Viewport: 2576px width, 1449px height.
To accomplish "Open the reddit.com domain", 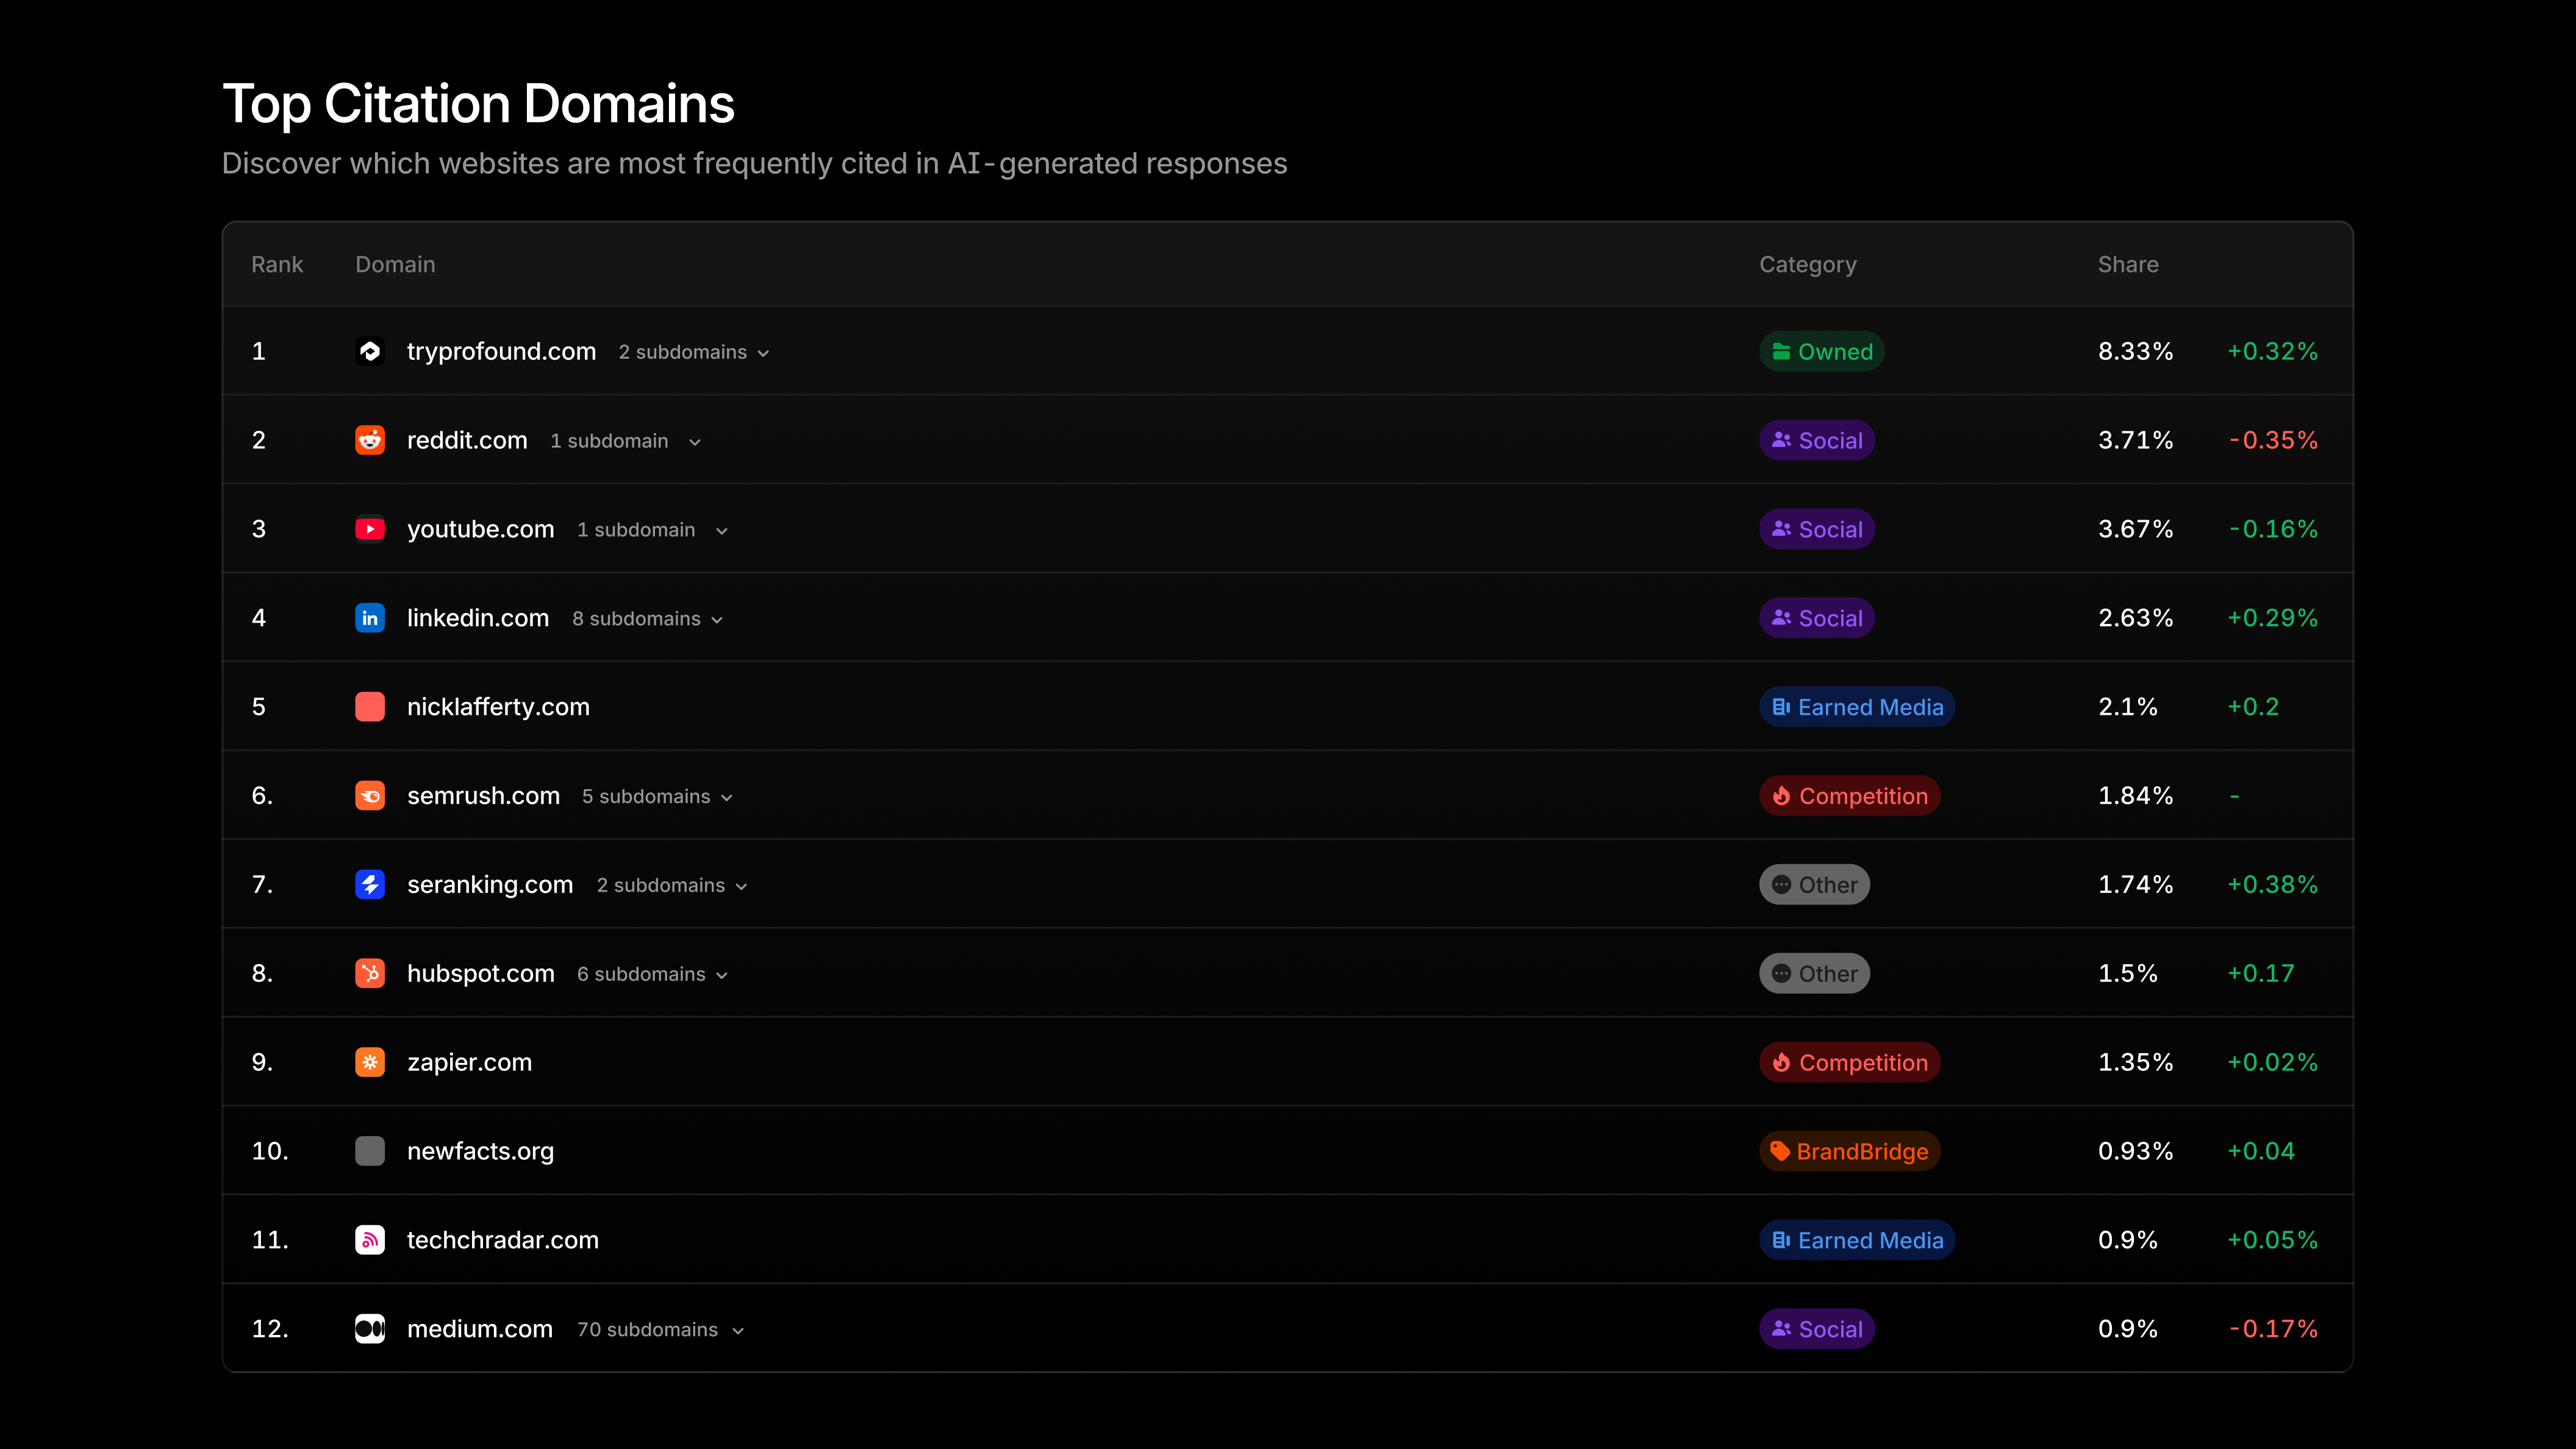I will pos(467,440).
